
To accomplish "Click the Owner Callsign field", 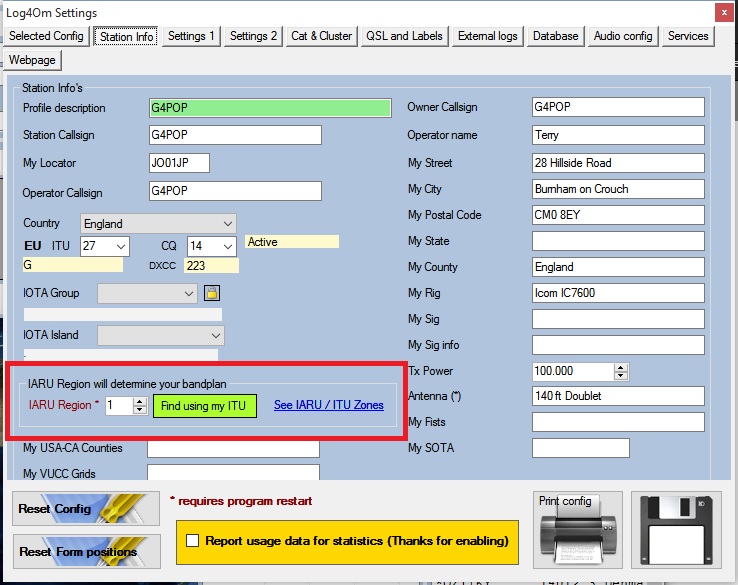I will pyautogui.click(x=618, y=107).
